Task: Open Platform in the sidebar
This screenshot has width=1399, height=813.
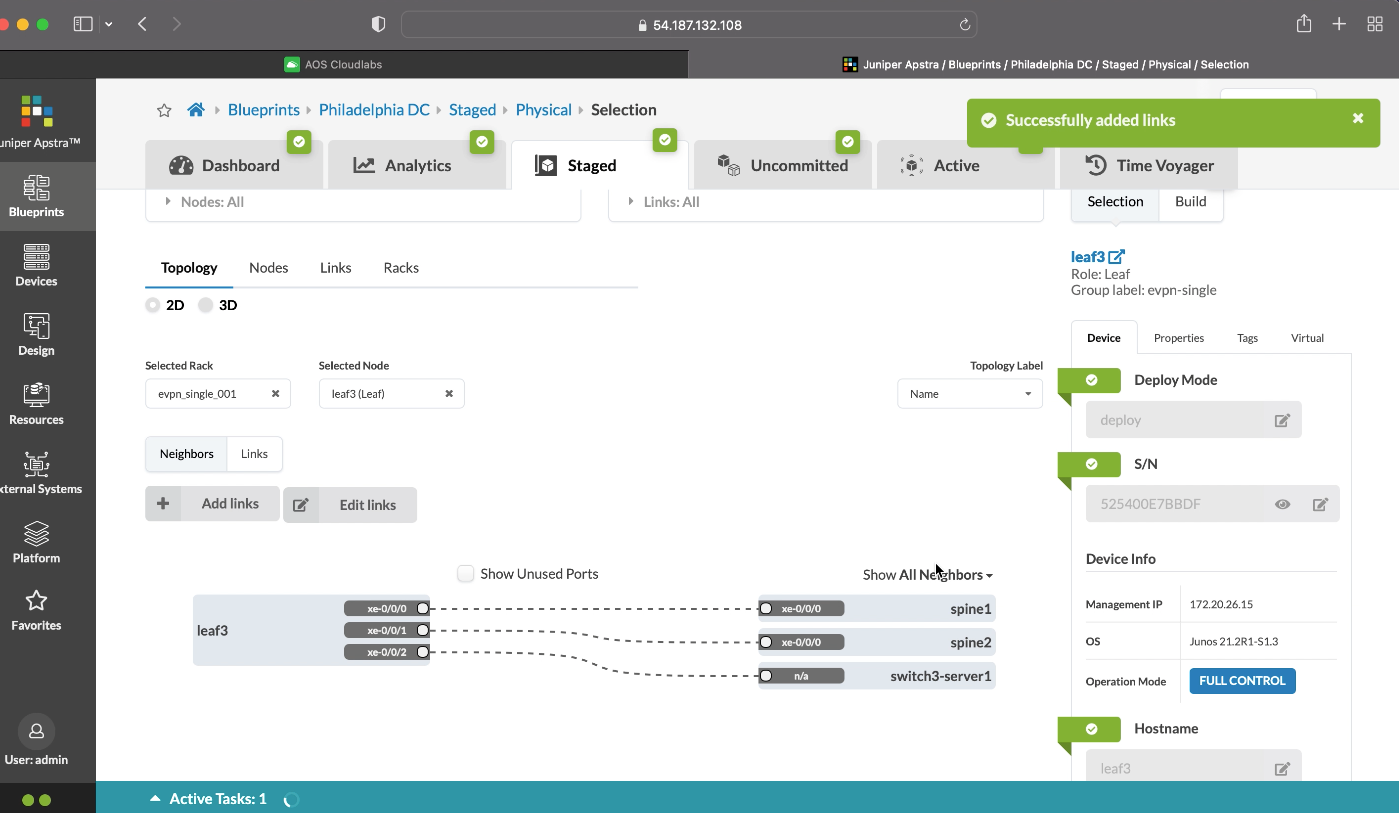Action: click(x=37, y=542)
